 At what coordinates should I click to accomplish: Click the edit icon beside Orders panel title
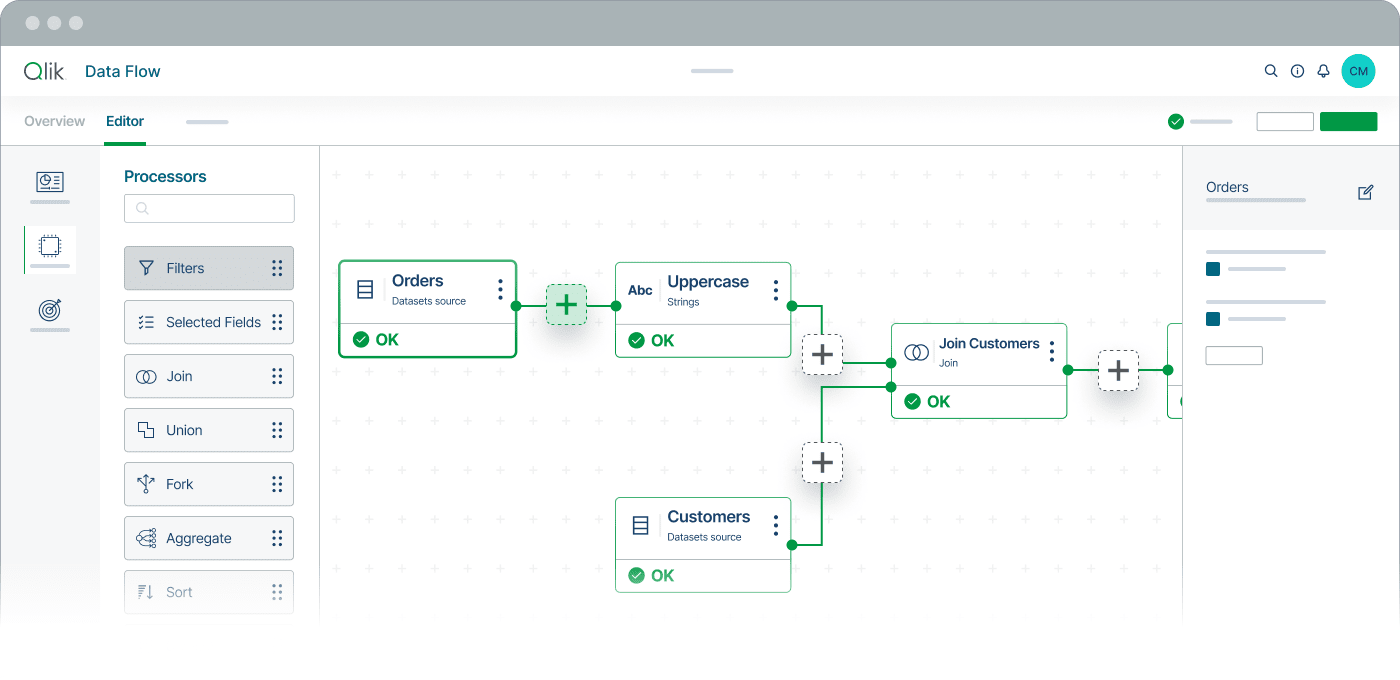[1366, 192]
